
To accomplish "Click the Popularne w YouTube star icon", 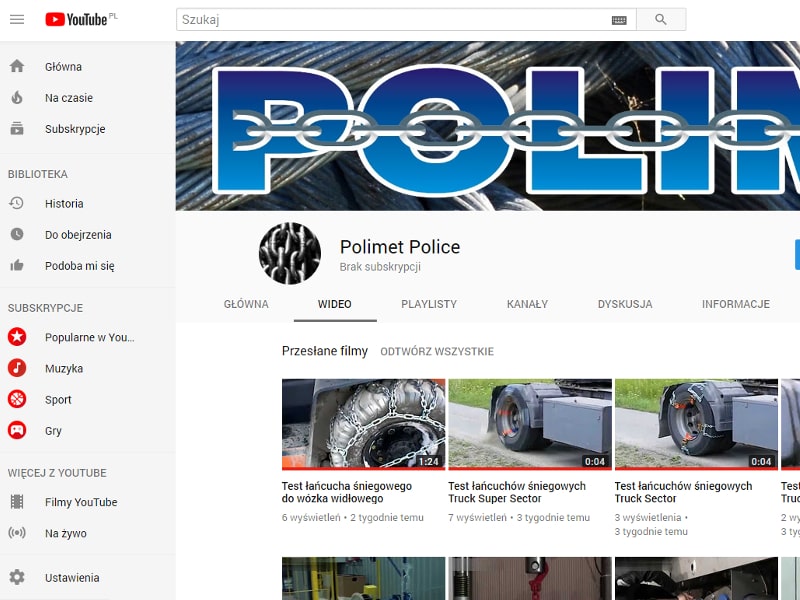I will [17, 337].
